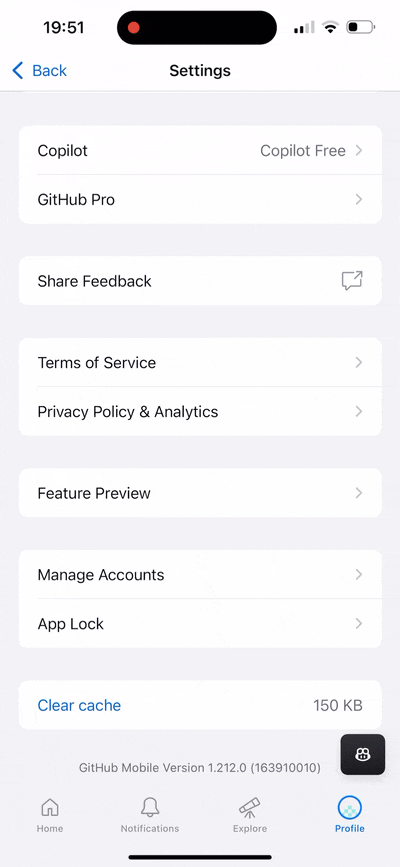Open the Explore telescope tab
The width and height of the screenshot is (400, 867).
[250, 815]
